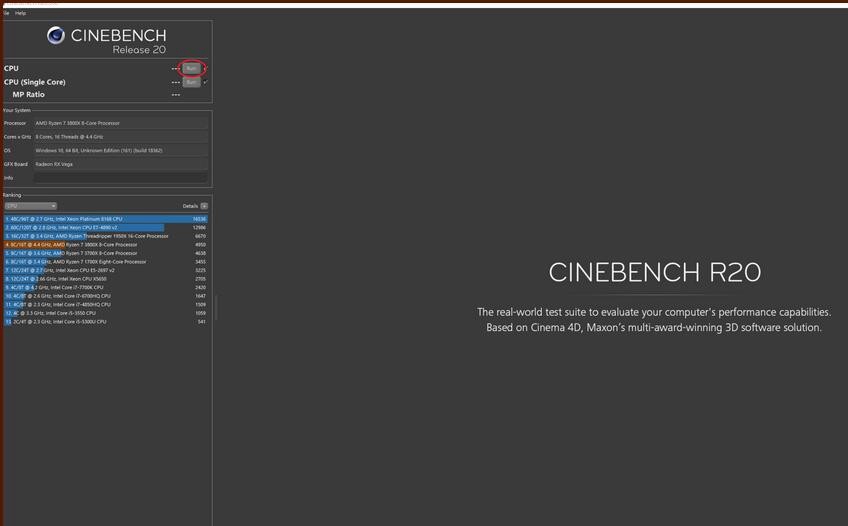Viewport: 848px width, 526px height.
Task: Click the Info input field
Action: click(x=121, y=178)
